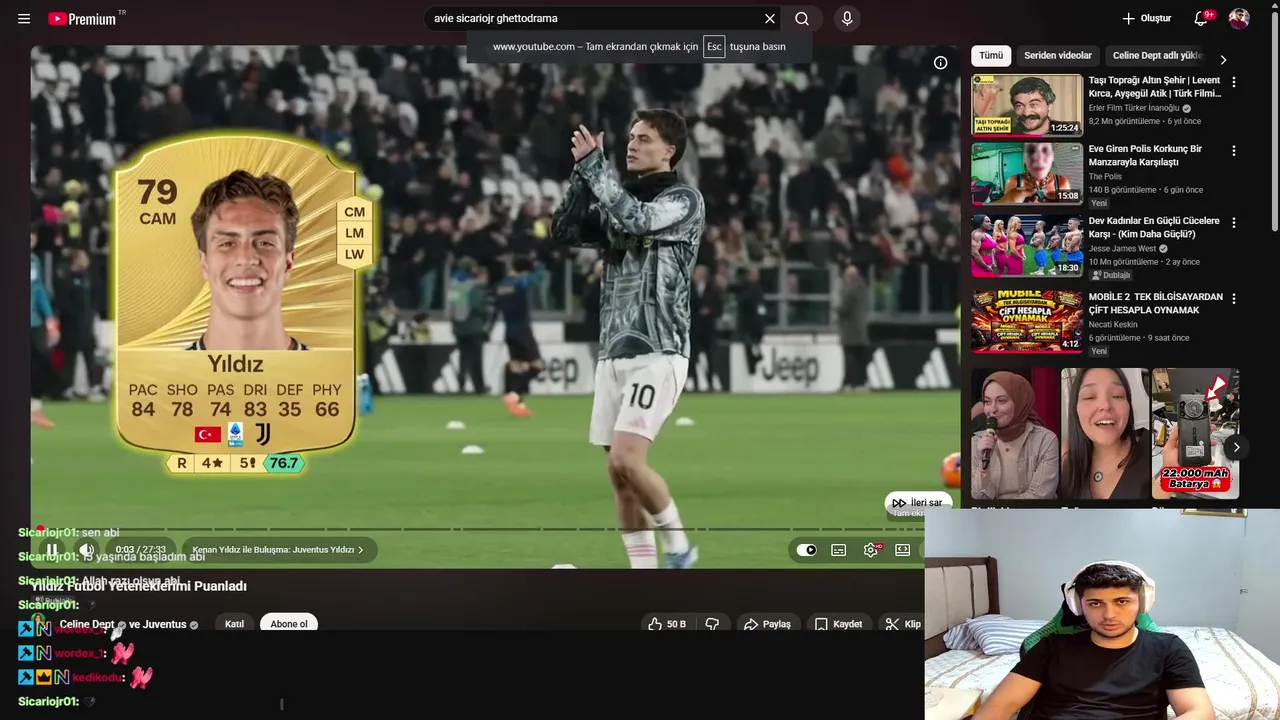Viewport: 1280px width, 720px height.
Task: Open Dev Kadınlar video thumbnail
Action: click(1027, 245)
